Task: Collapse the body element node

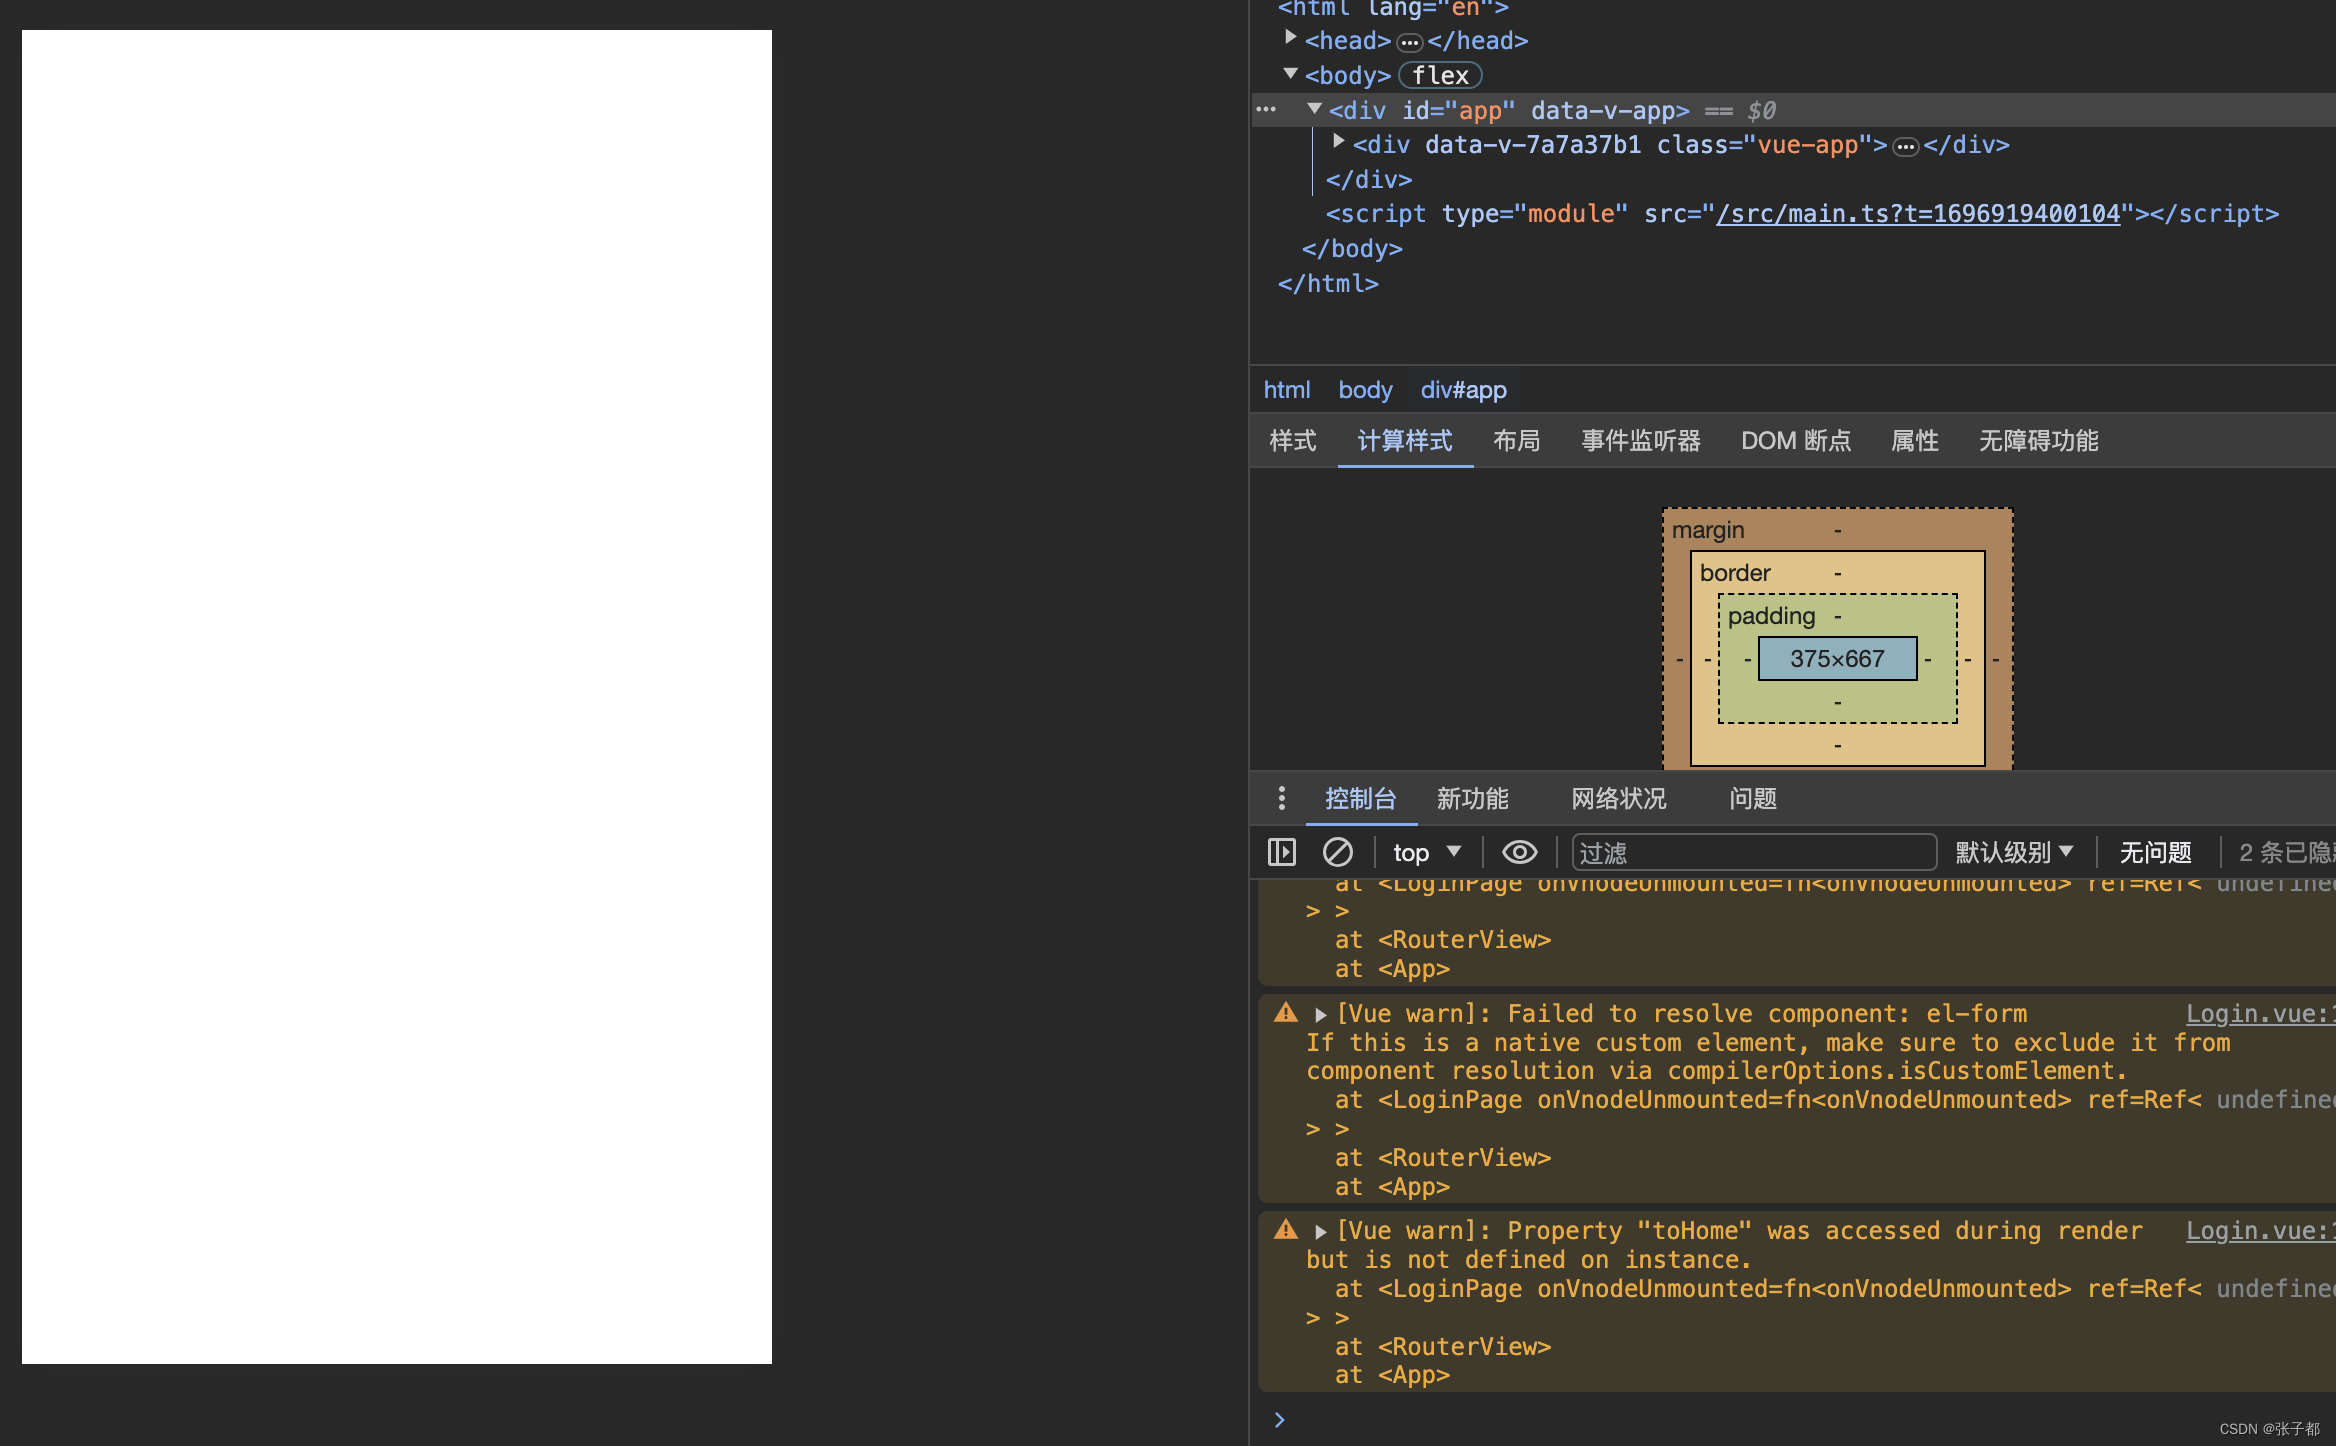Action: [1290, 73]
